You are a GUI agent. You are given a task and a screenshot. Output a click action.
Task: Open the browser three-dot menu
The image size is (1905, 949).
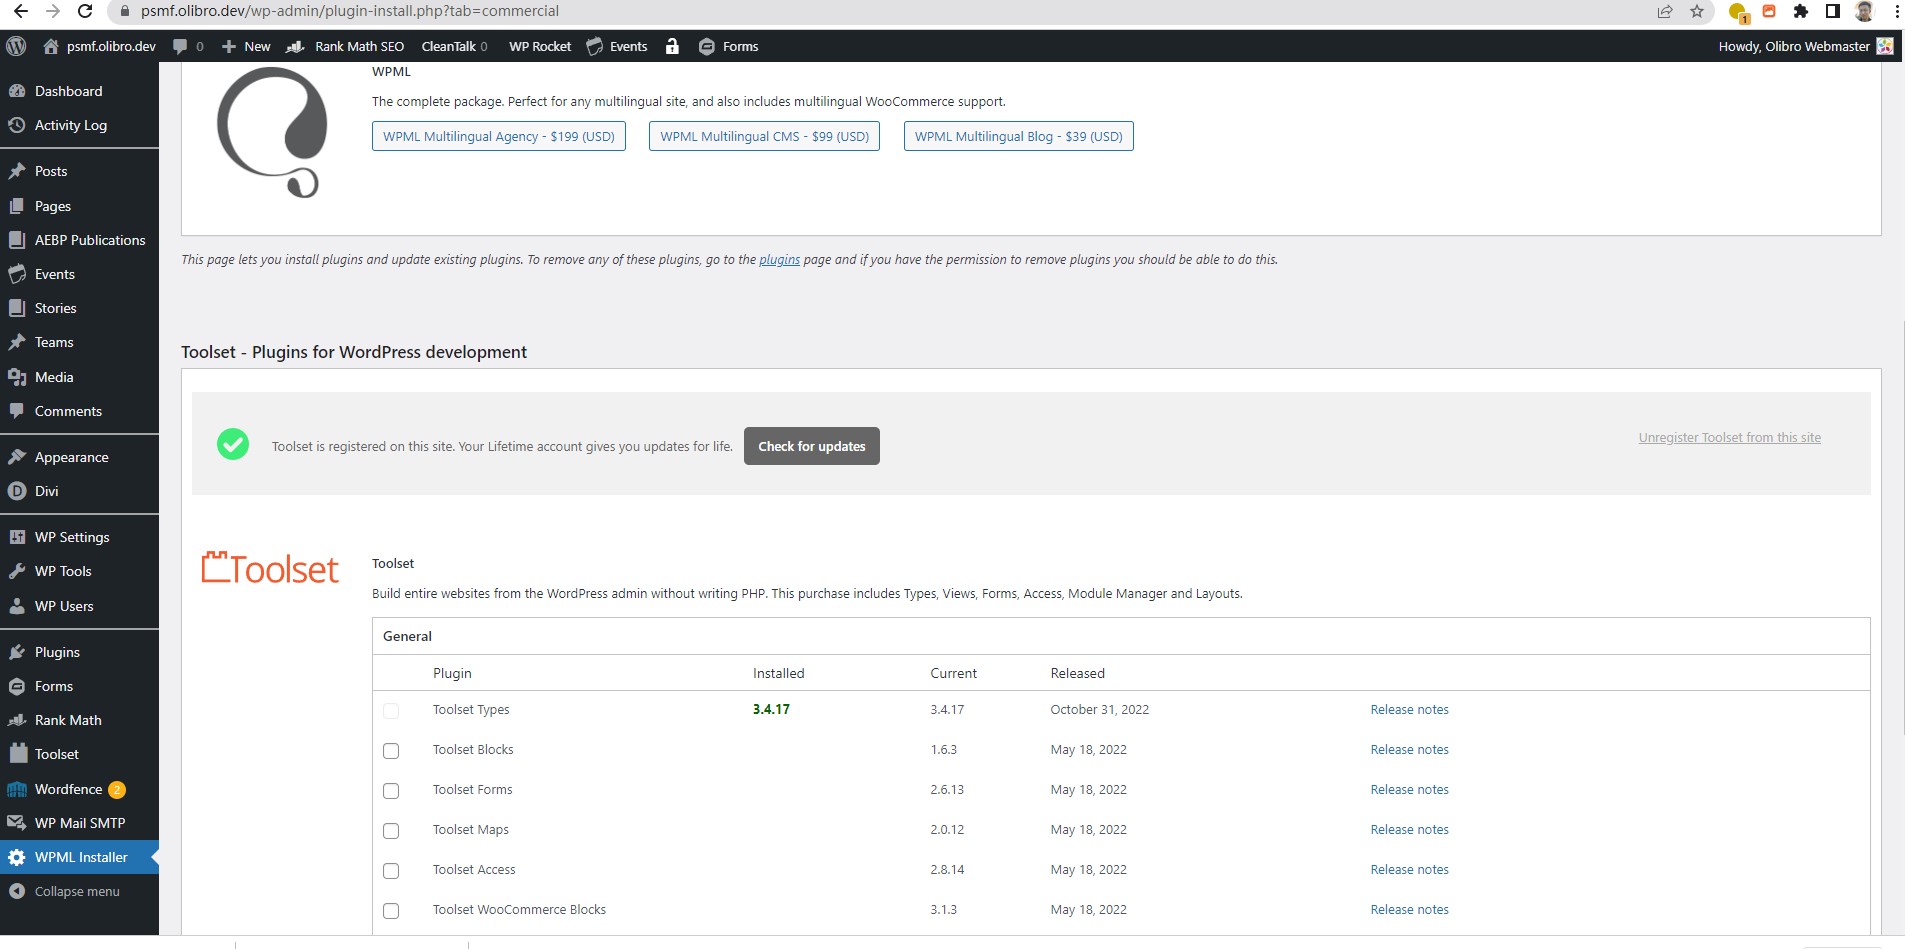pyautogui.click(x=1896, y=11)
